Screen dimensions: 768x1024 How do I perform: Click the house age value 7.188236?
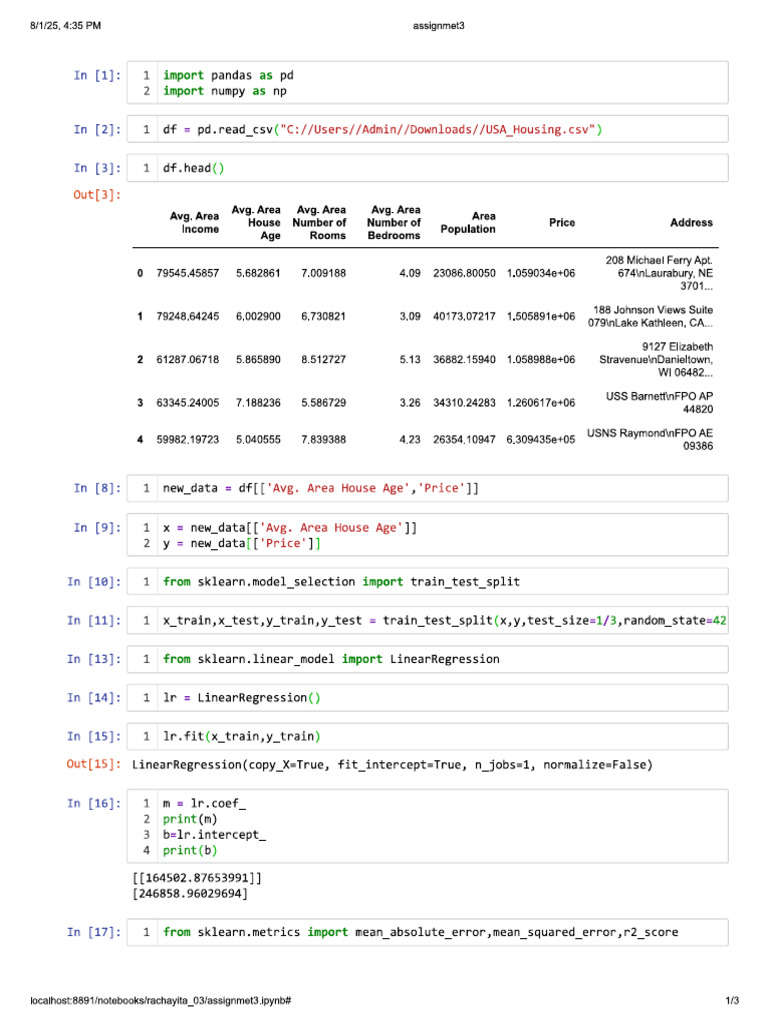pos(259,402)
